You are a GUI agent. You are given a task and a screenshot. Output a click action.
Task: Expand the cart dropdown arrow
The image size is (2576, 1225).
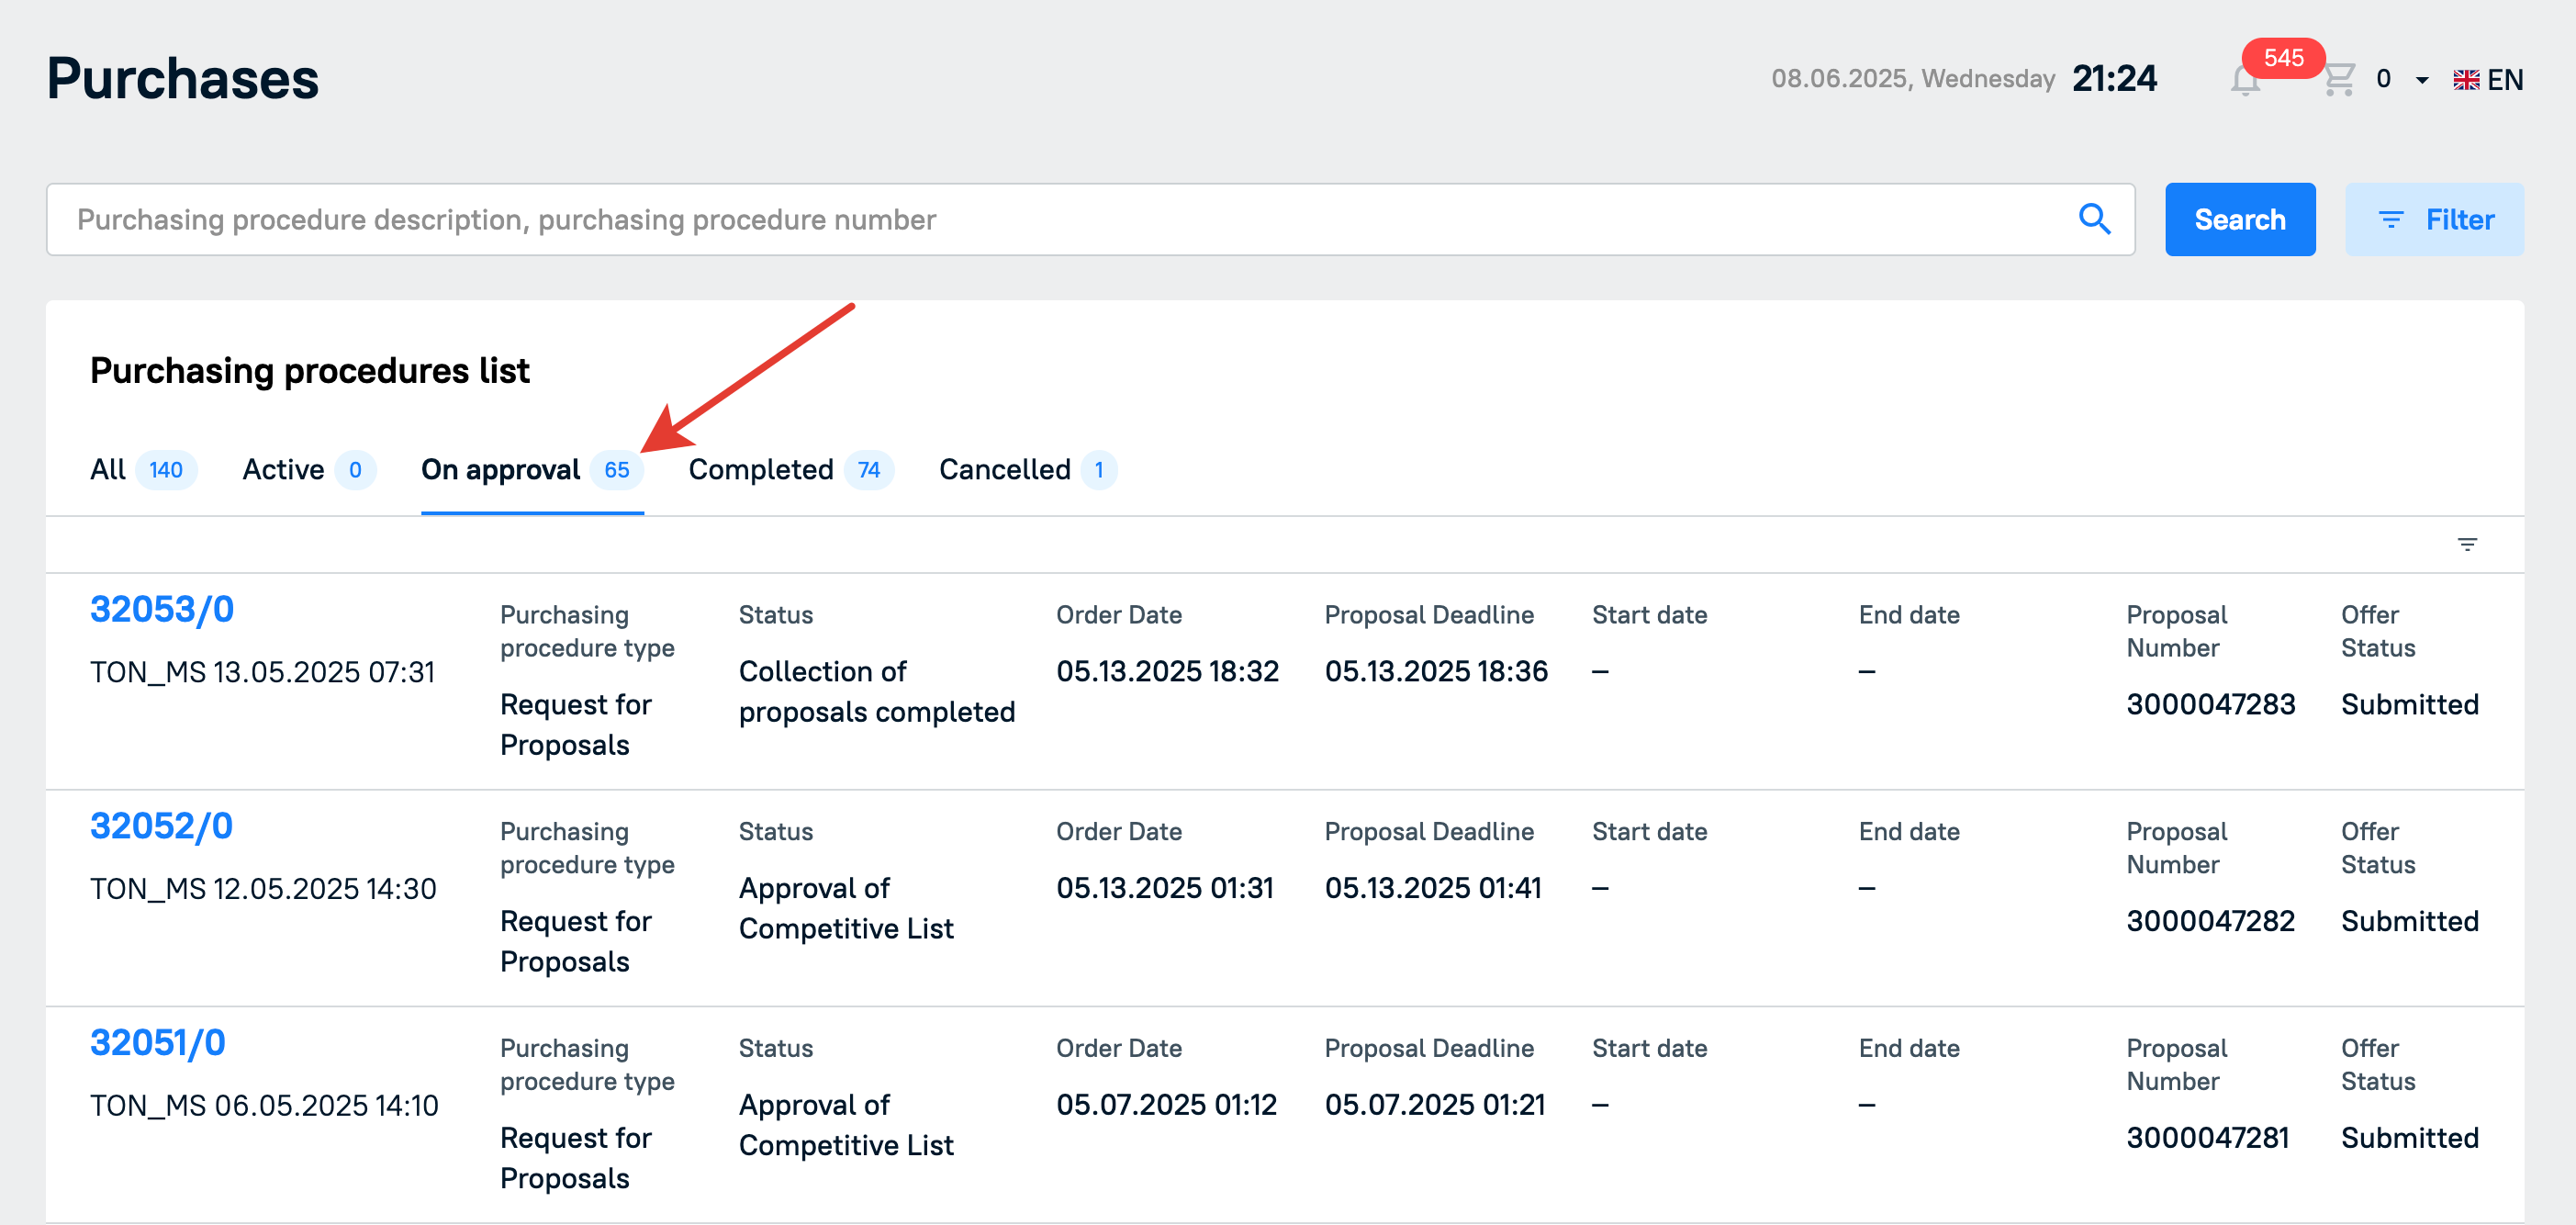[x=2421, y=80]
